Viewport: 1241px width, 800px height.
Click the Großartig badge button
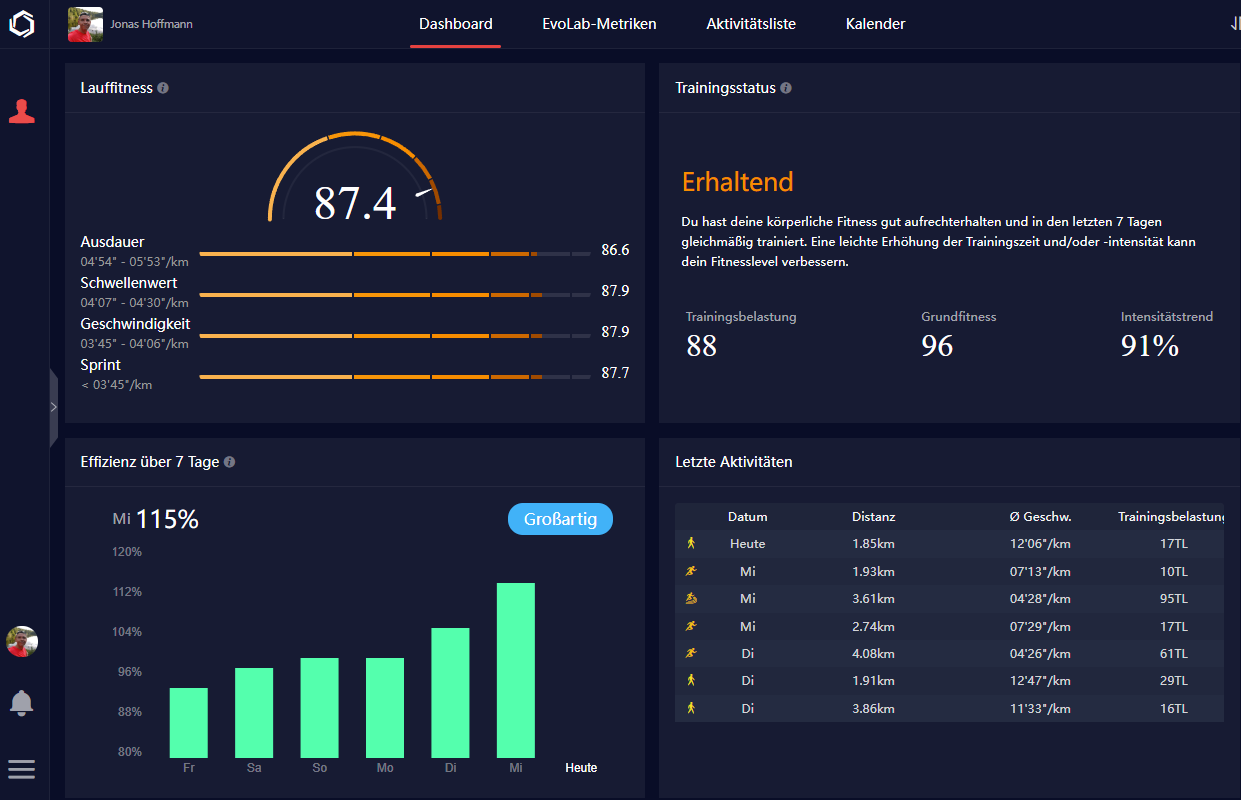(x=560, y=519)
